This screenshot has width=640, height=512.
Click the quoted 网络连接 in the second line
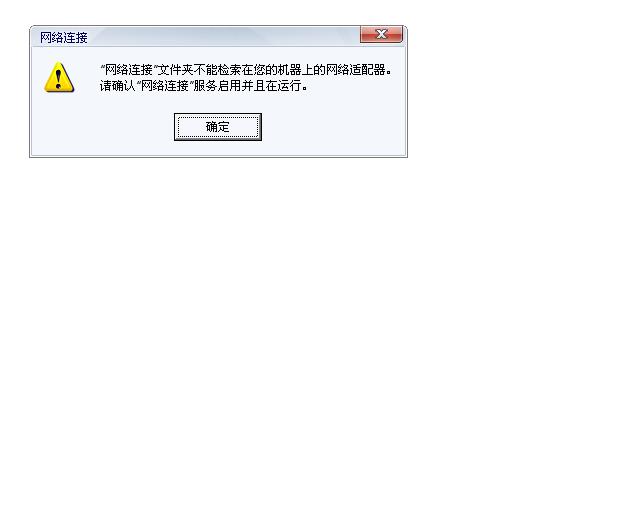coord(164,86)
